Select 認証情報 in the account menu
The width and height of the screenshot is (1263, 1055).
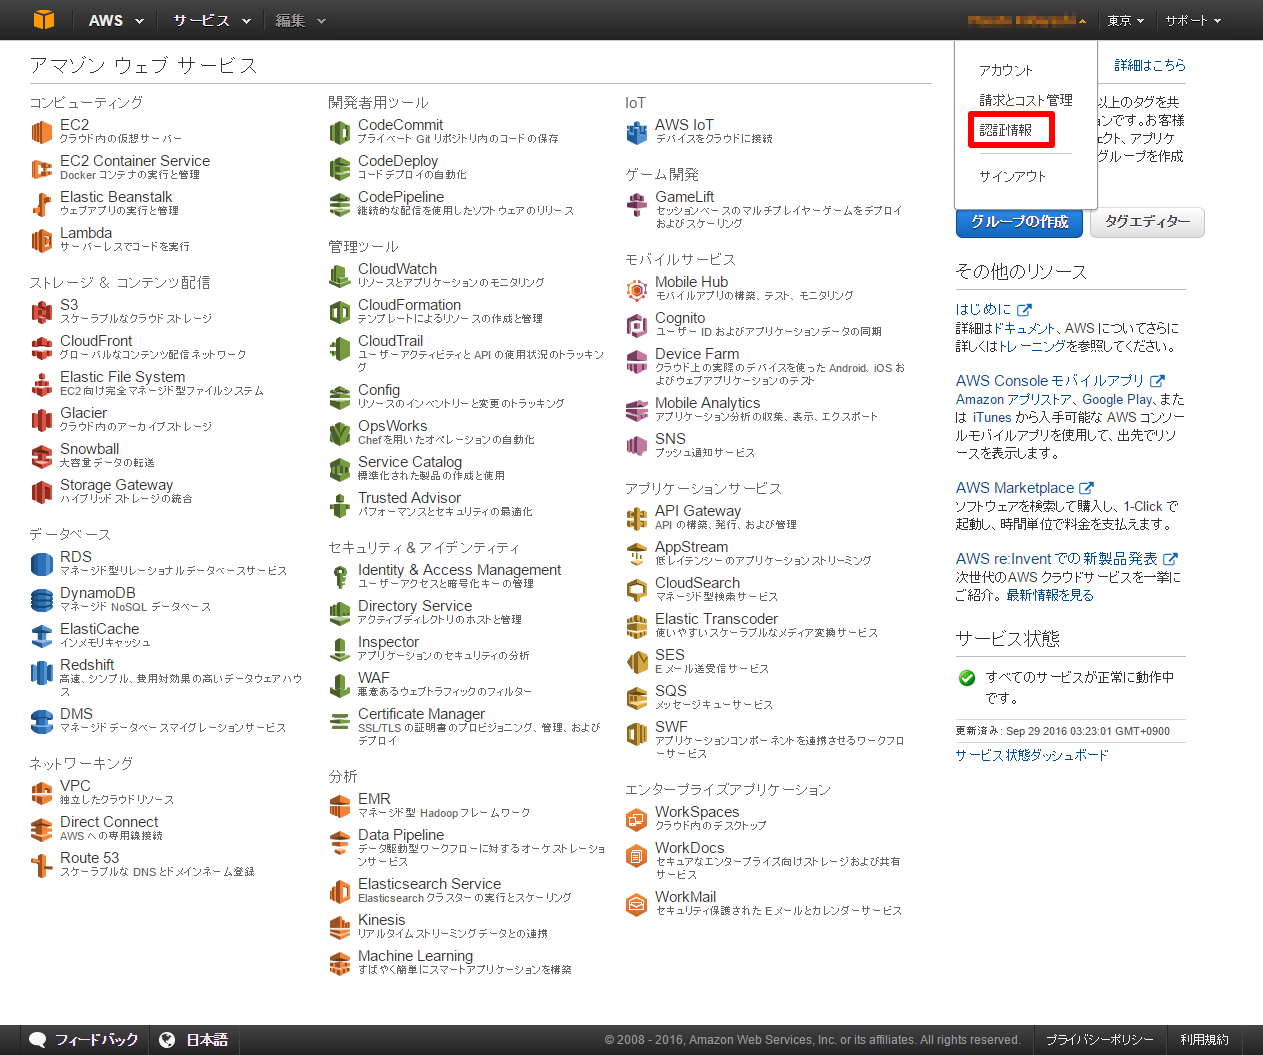point(1006,130)
